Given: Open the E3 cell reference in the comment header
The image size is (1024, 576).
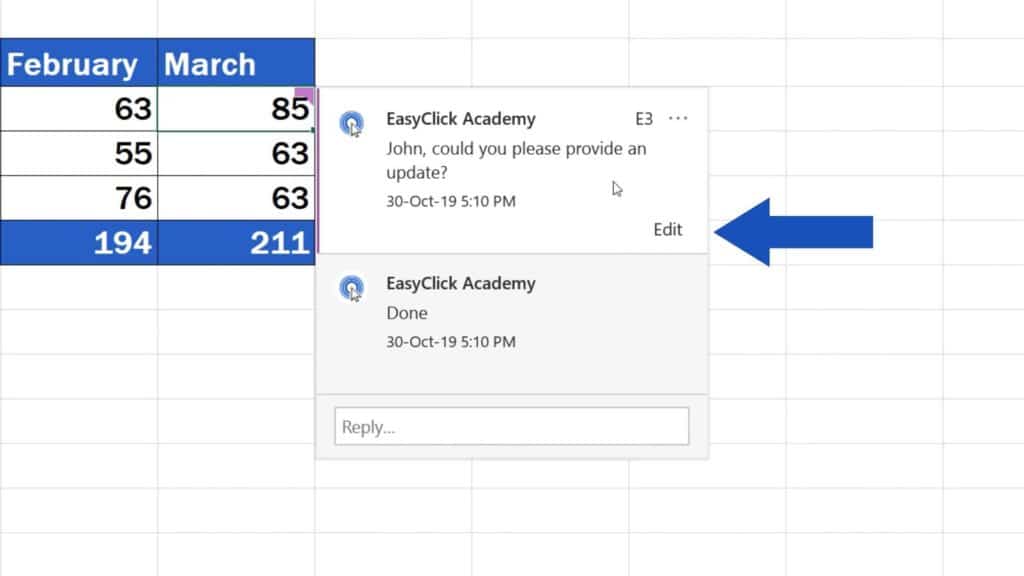Looking at the screenshot, I should (x=643, y=118).
